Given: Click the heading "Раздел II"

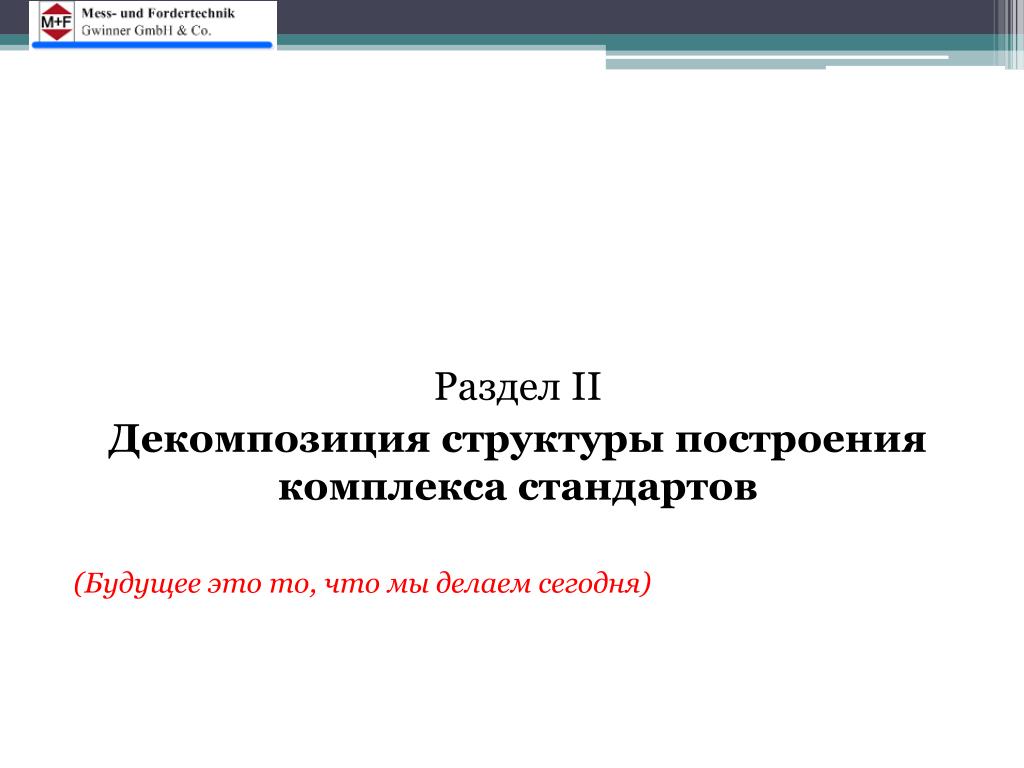Looking at the screenshot, I should [x=517, y=387].
